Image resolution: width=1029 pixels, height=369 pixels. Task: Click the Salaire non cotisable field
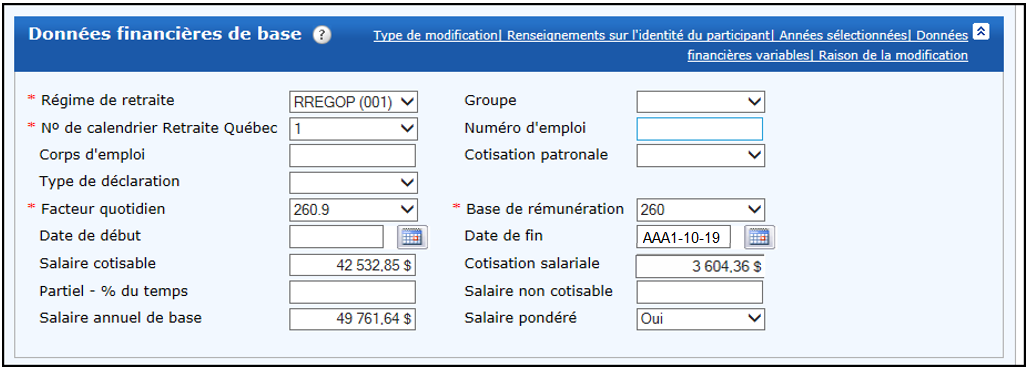point(700,292)
